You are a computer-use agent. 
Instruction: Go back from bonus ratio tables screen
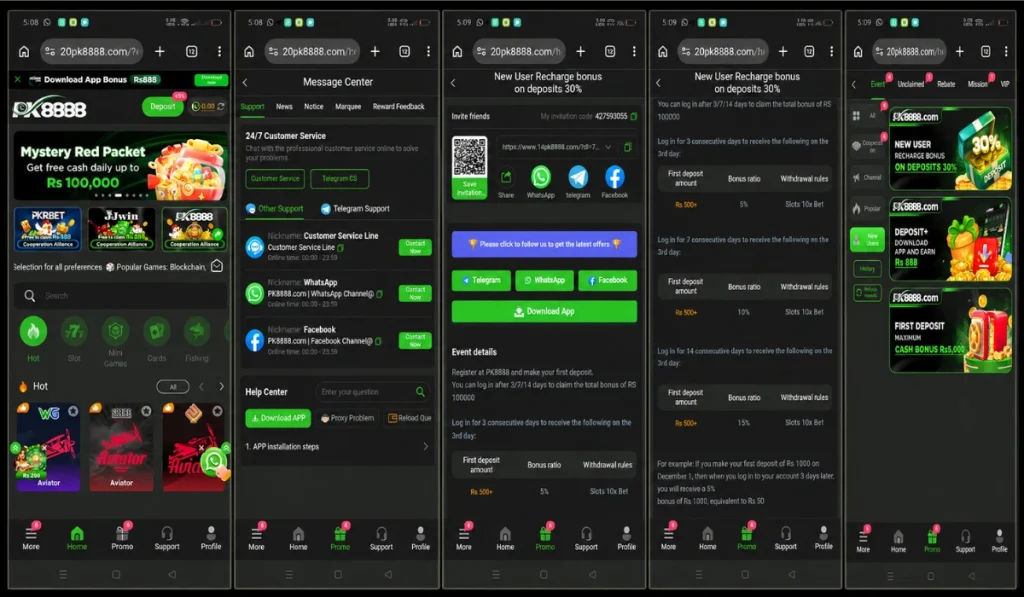(658, 83)
